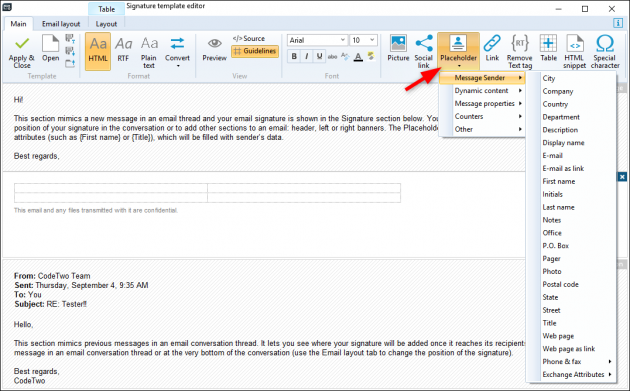Insert Postal code placeholder

571,284
